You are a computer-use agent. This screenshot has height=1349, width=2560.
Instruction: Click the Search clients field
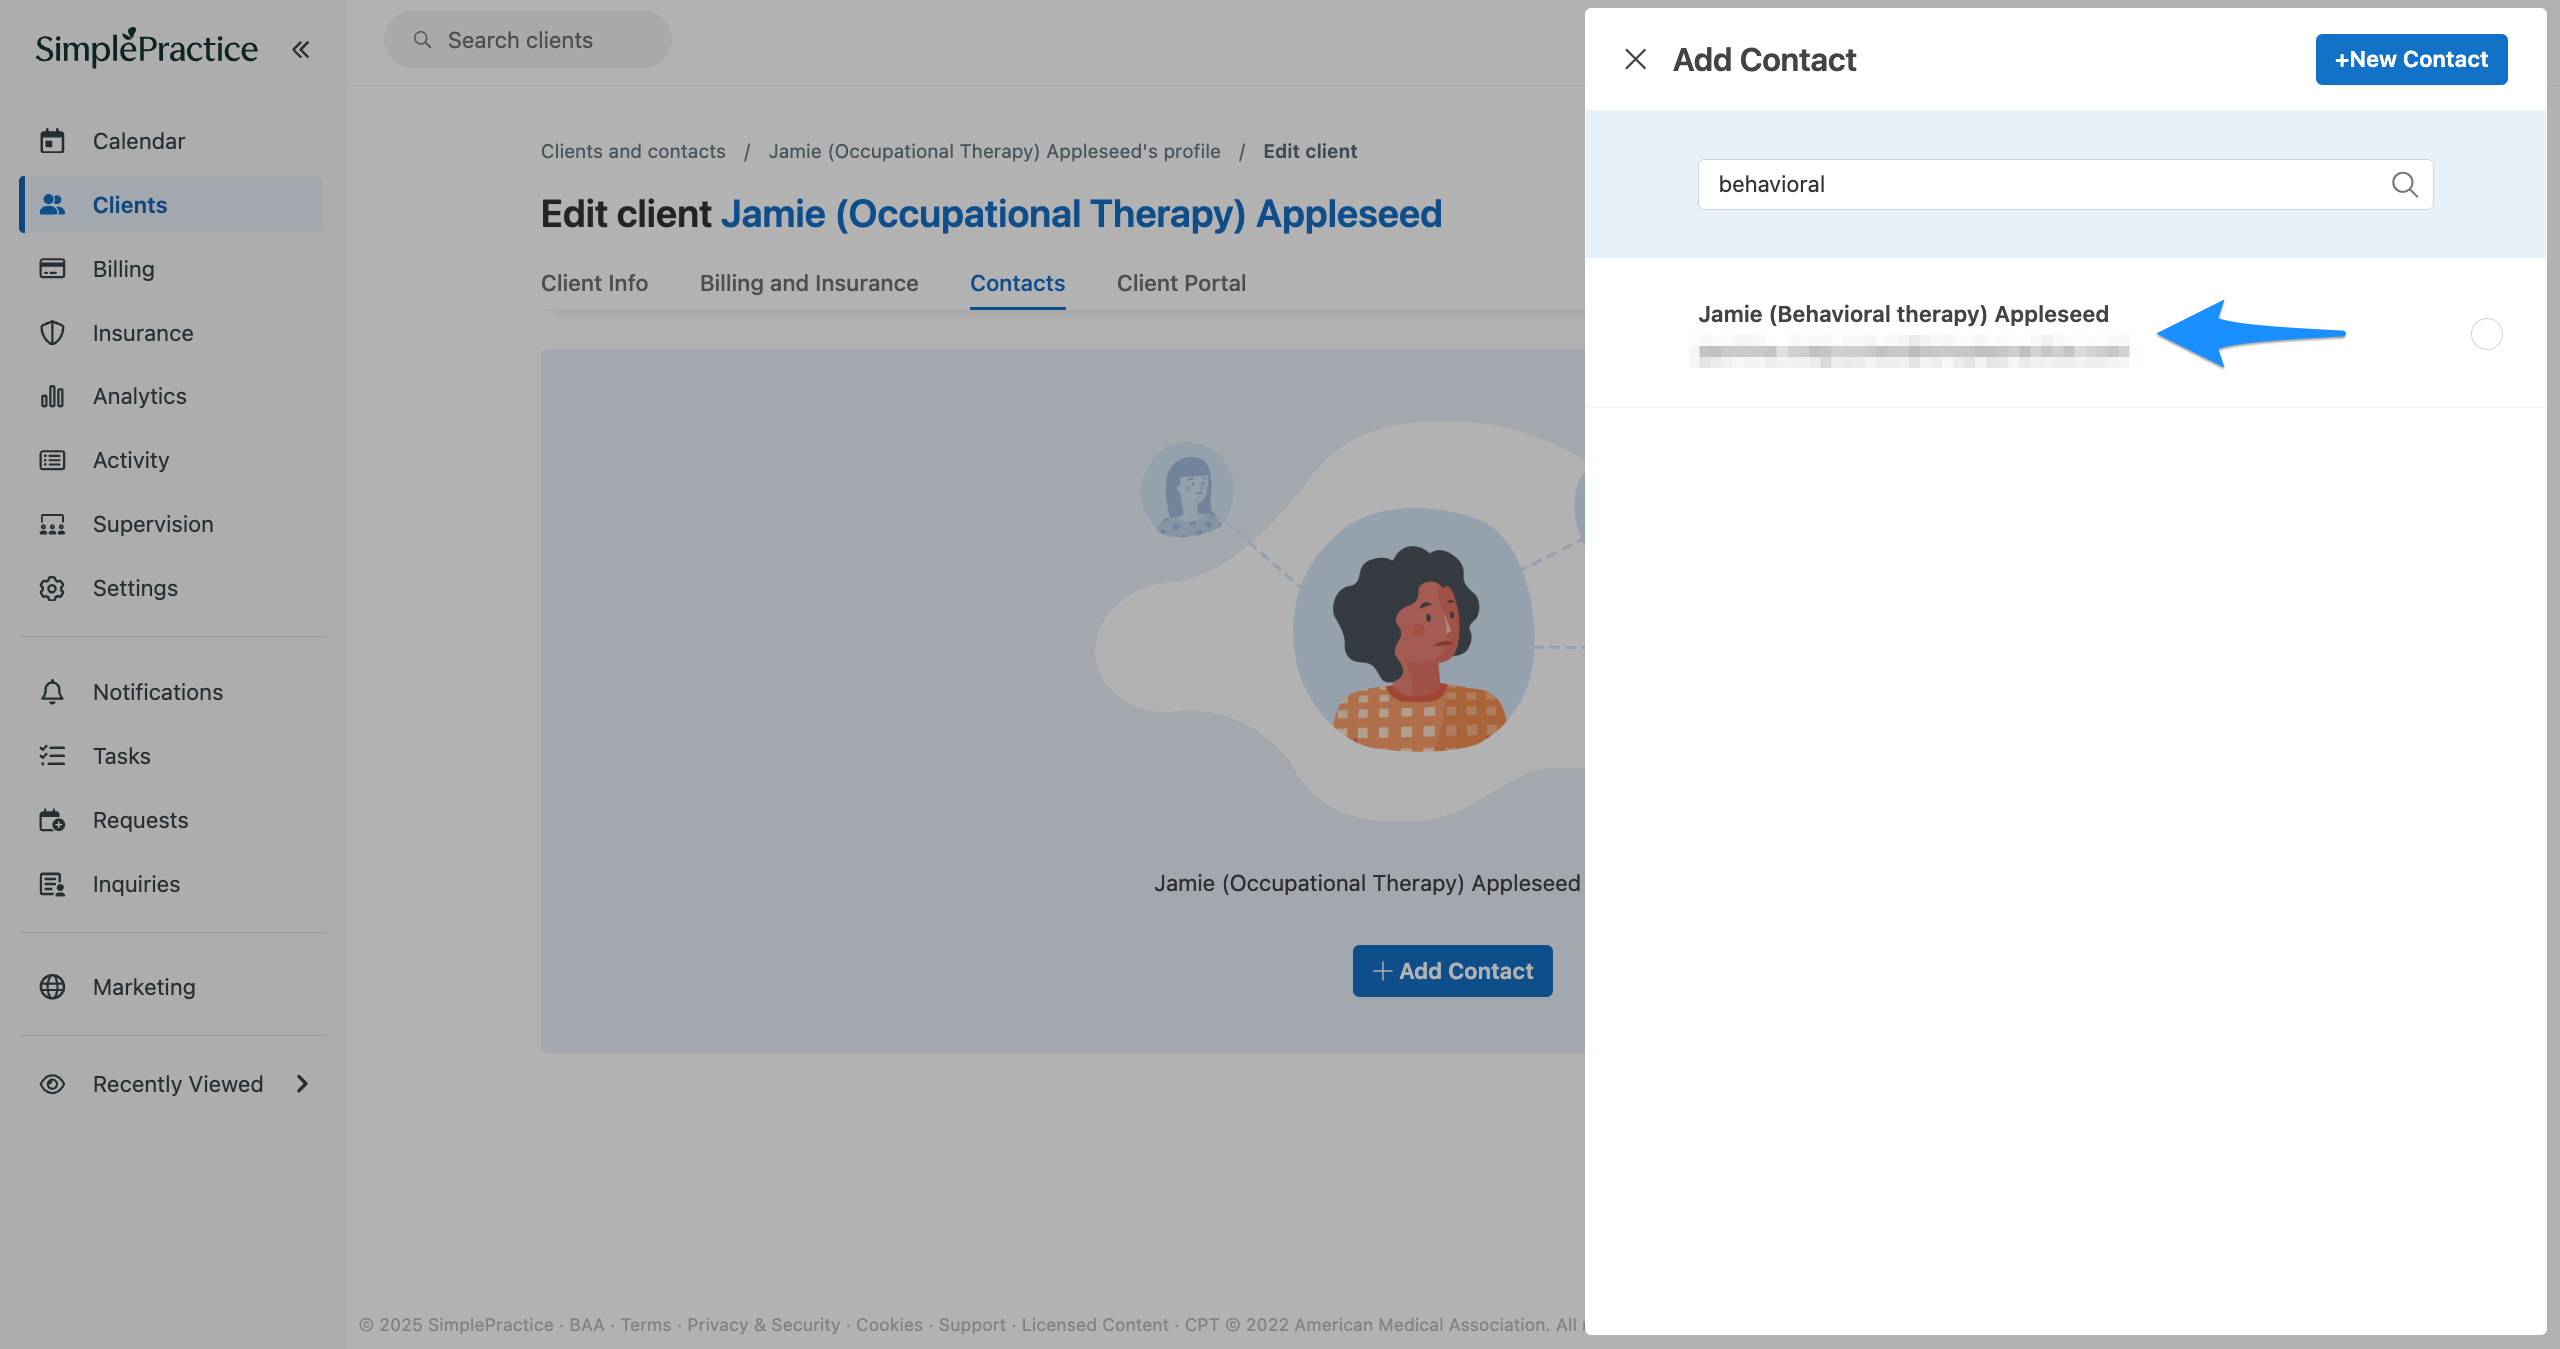[527, 40]
